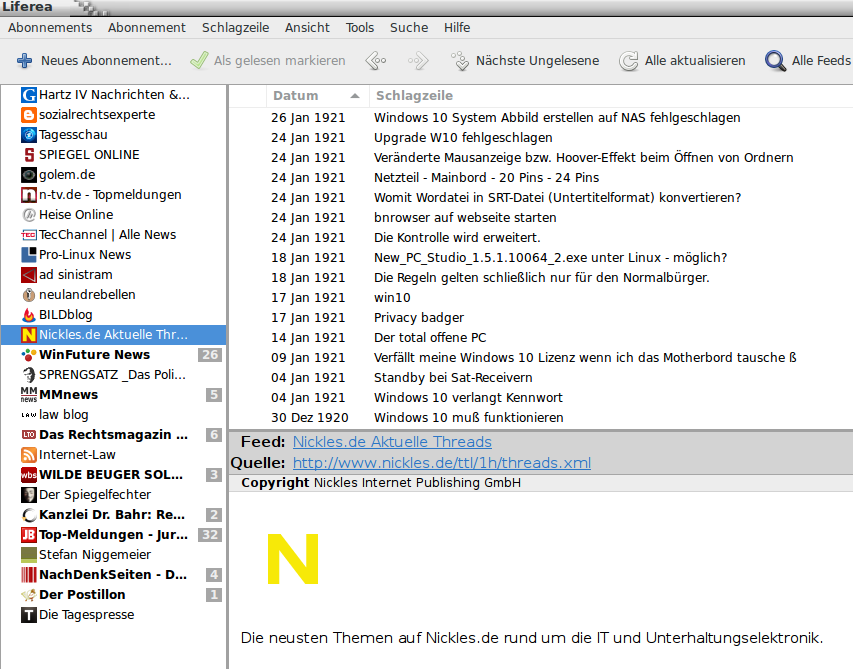Click the Alle aktualisieren refresh icon
Image resolution: width=853 pixels, height=669 pixels.
tap(628, 60)
